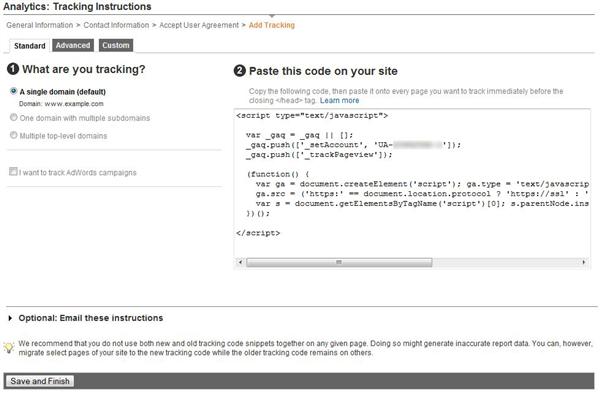This screenshot has width=600, height=393.
Task: Click the 'What are you tracking?' heading
Action: pyautogui.click(x=83, y=69)
